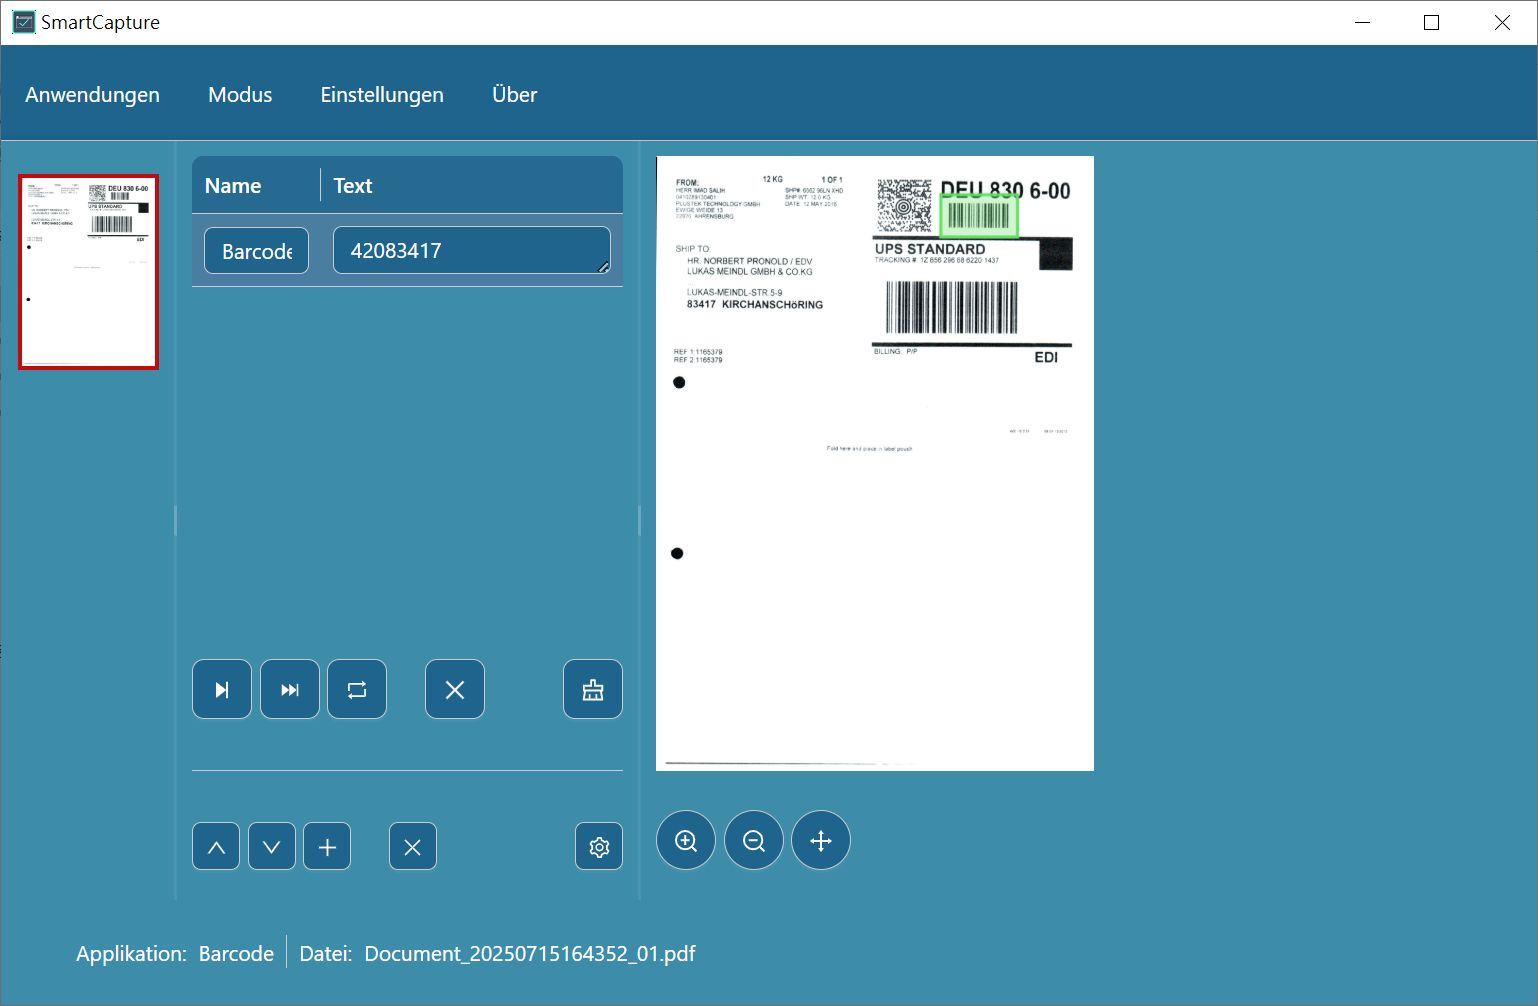Move field up with the chevron-up button
The height and width of the screenshot is (1006, 1538).
click(x=216, y=846)
